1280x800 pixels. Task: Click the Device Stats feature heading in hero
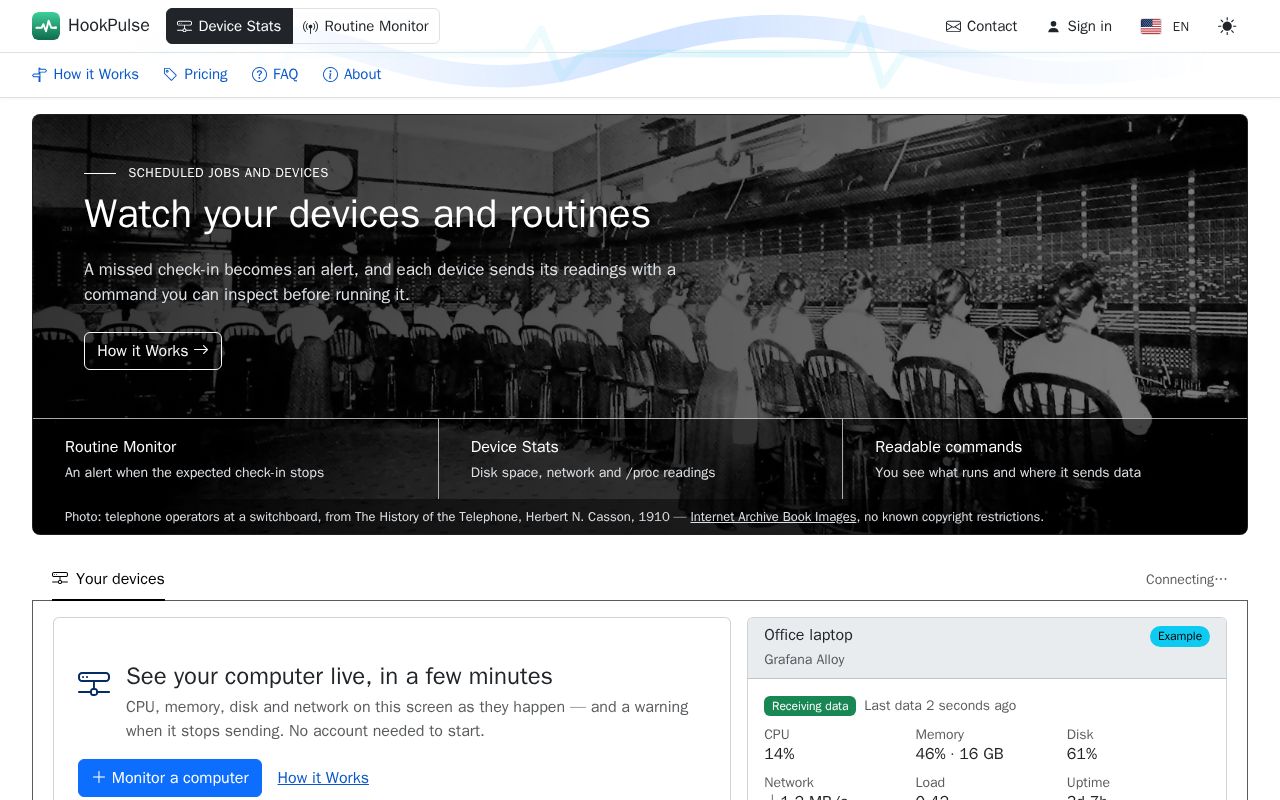pyautogui.click(x=515, y=447)
